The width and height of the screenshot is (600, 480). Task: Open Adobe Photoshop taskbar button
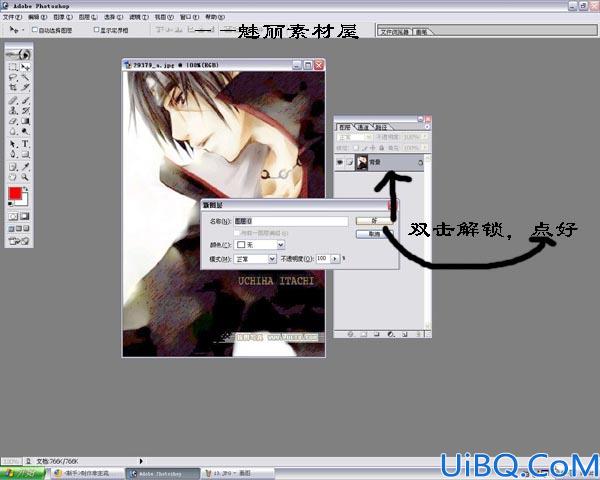tap(163, 473)
